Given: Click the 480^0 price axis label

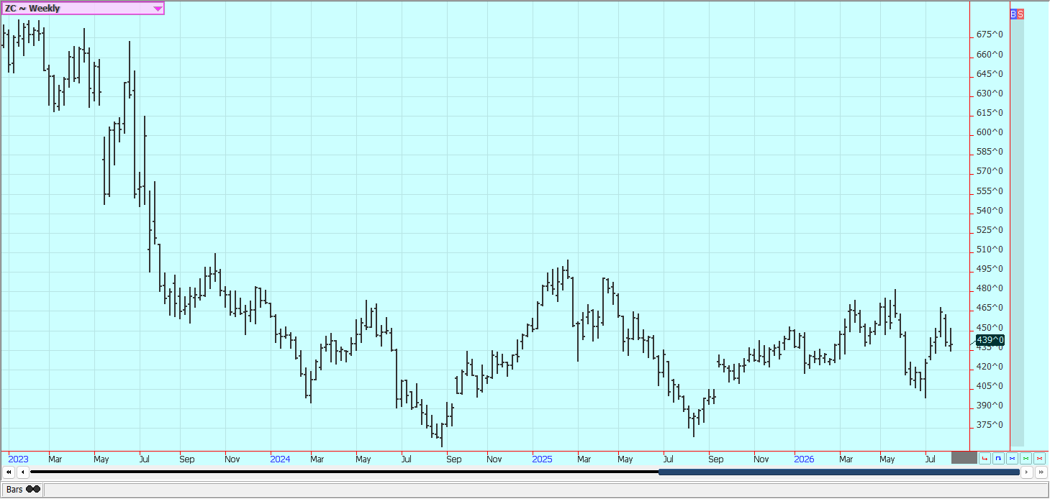Looking at the screenshot, I should 991,288.
